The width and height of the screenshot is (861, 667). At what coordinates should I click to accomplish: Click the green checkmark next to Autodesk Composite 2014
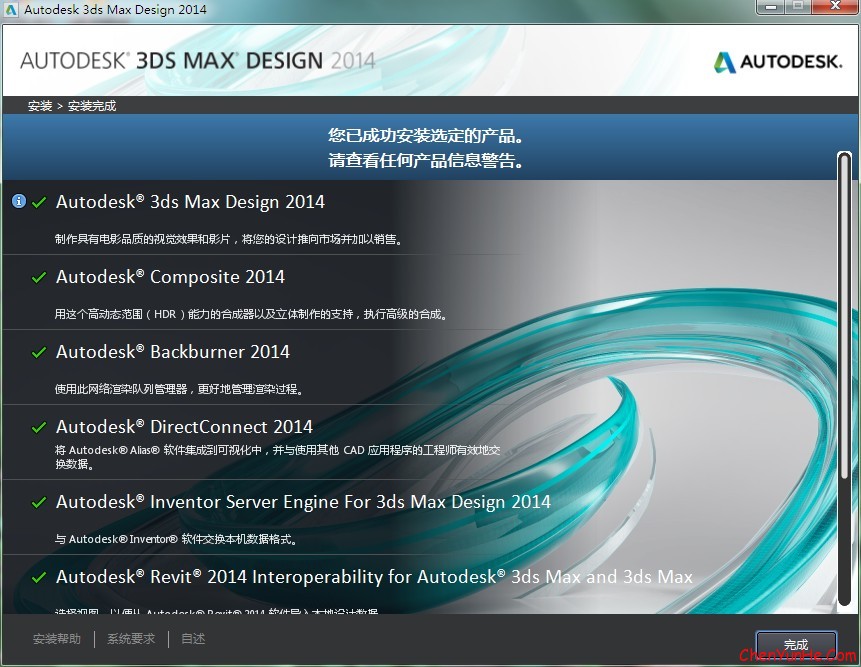click(x=39, y=277)
